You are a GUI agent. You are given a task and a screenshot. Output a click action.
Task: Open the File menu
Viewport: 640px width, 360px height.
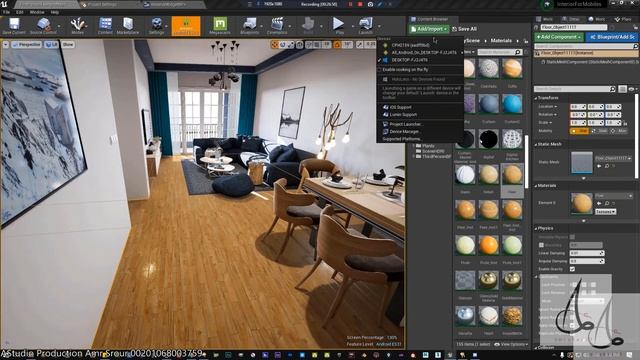pos(7,12)
